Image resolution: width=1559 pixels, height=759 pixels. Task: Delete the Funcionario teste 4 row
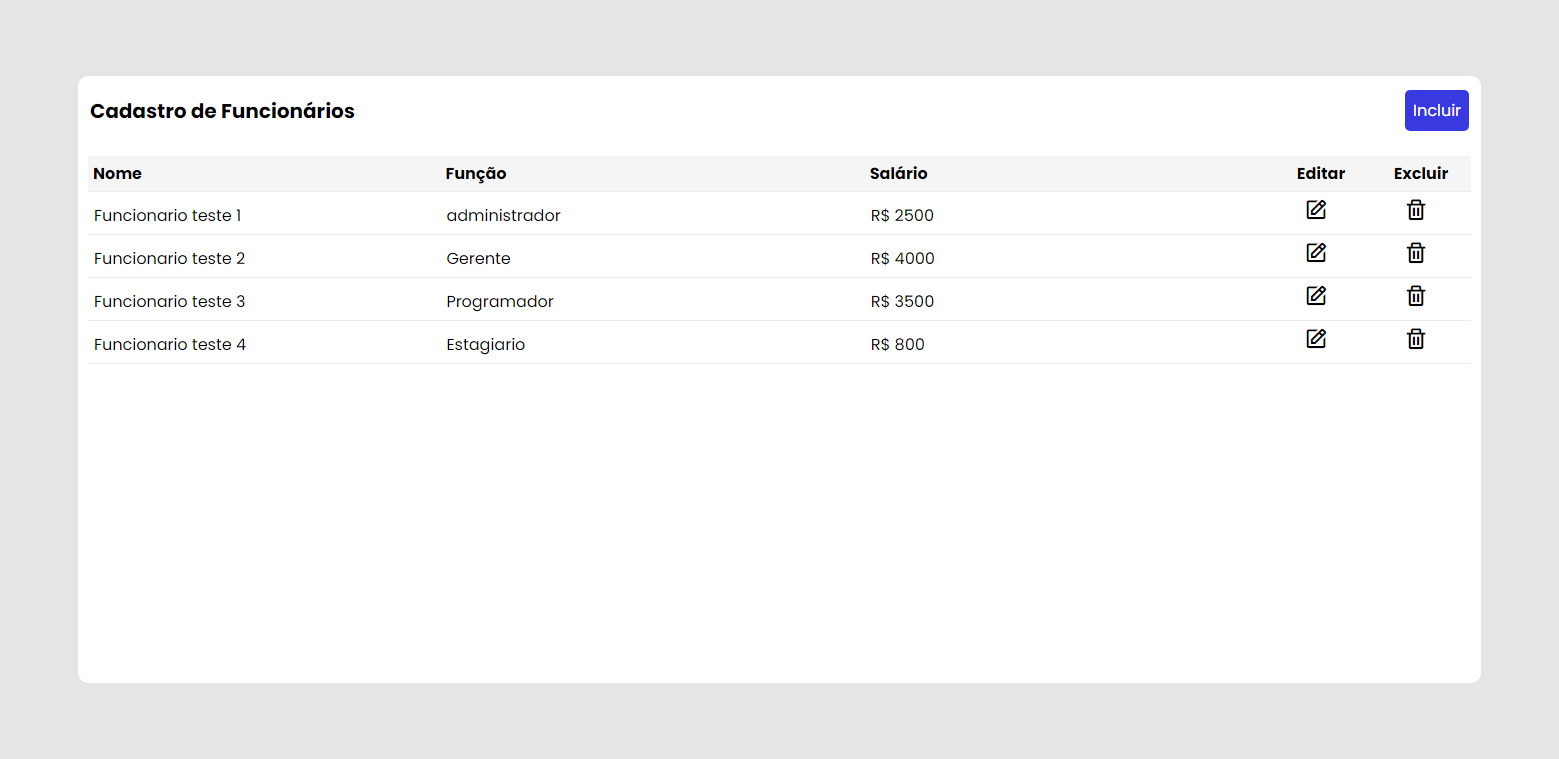(1416, 339)
